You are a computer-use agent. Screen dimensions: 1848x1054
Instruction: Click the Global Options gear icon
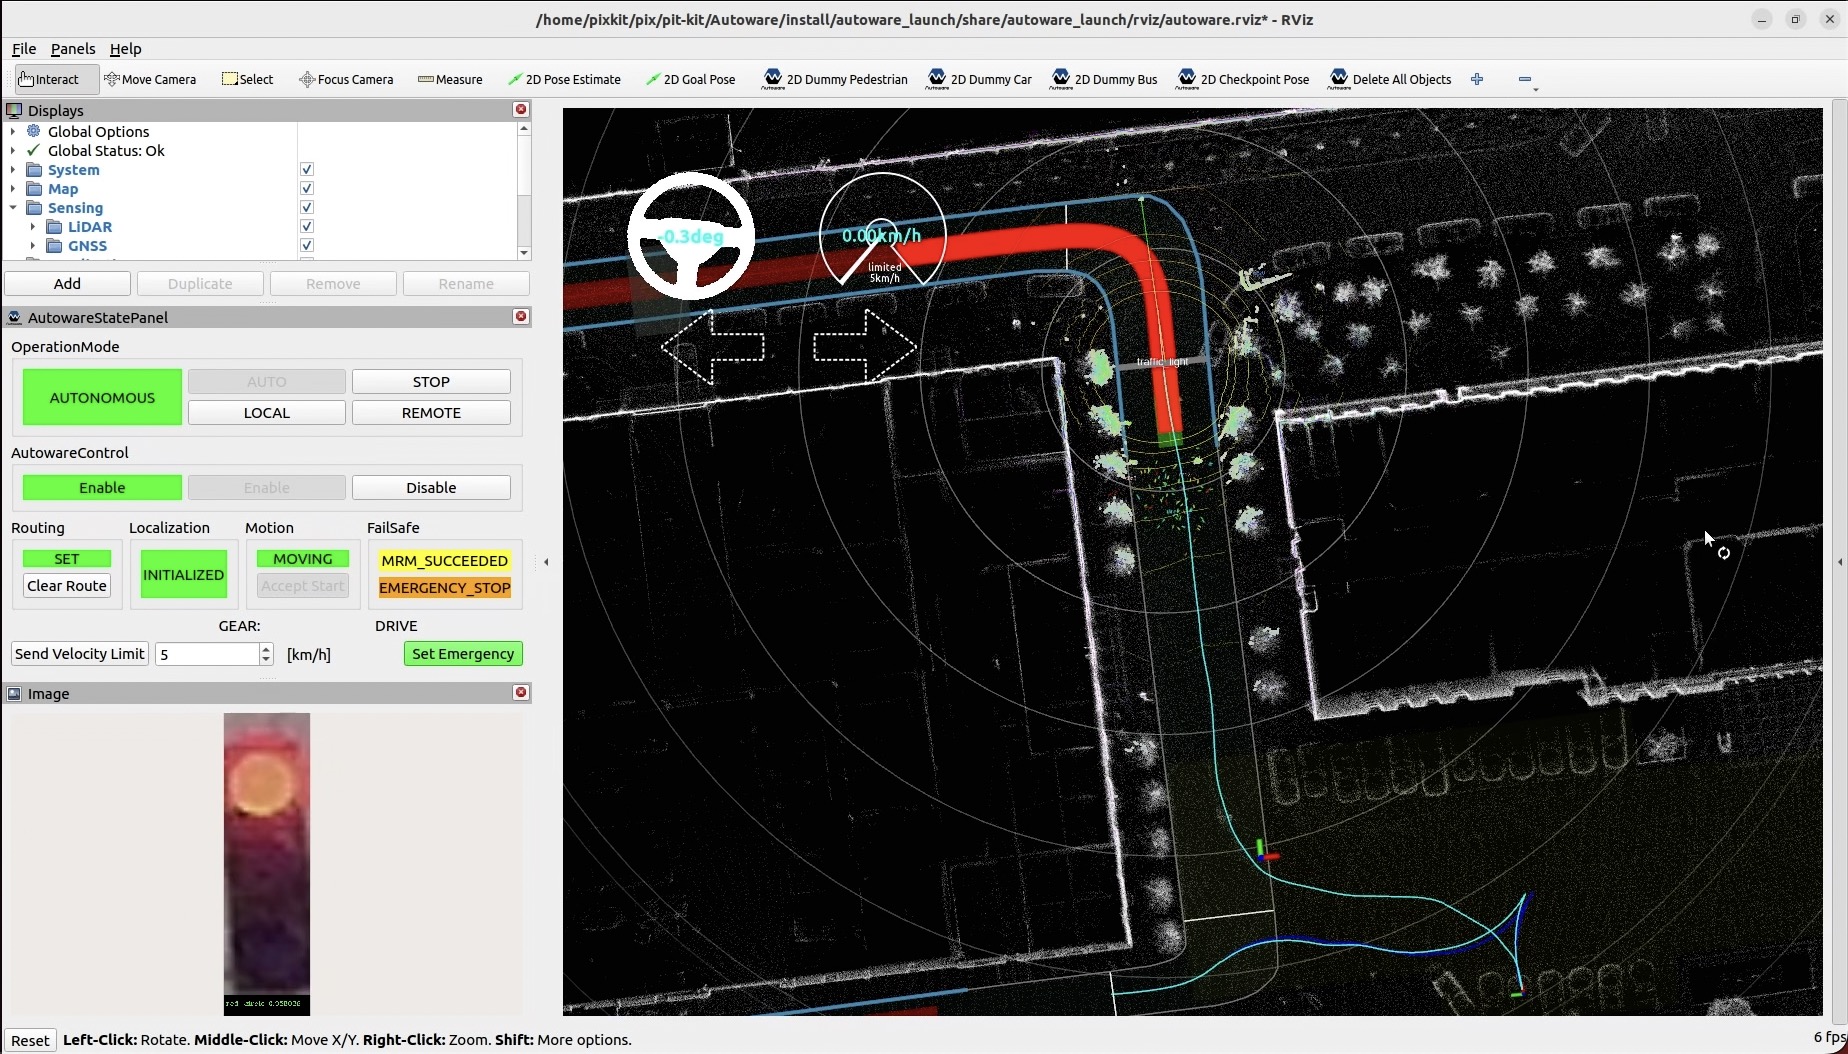point(34,131)
